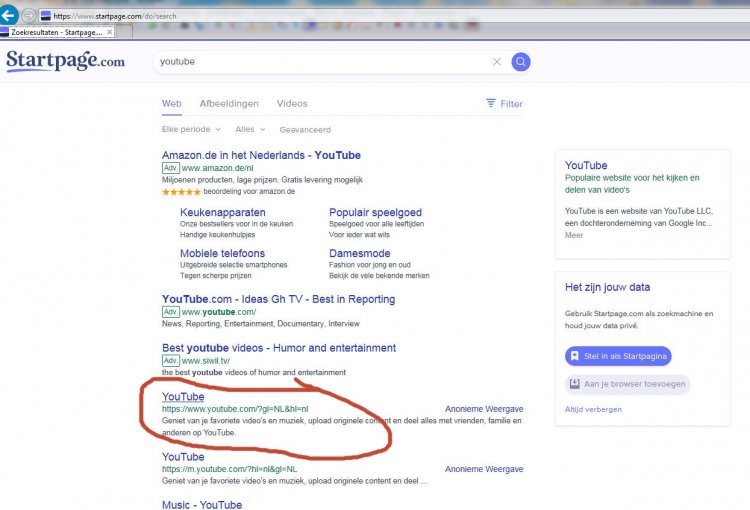Expand the 'Elke periode' time dropdown
750x510 pixels.
point(192,130)
